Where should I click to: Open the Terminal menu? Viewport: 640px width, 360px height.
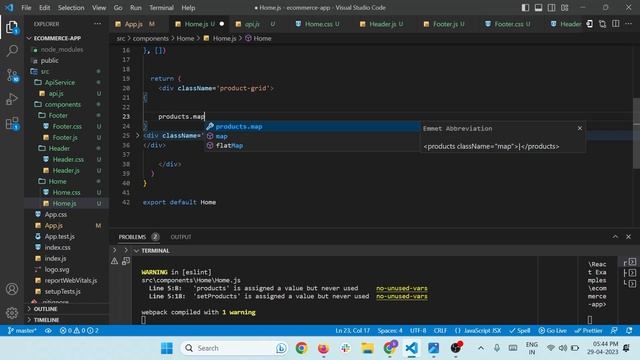tap(161, 8)
